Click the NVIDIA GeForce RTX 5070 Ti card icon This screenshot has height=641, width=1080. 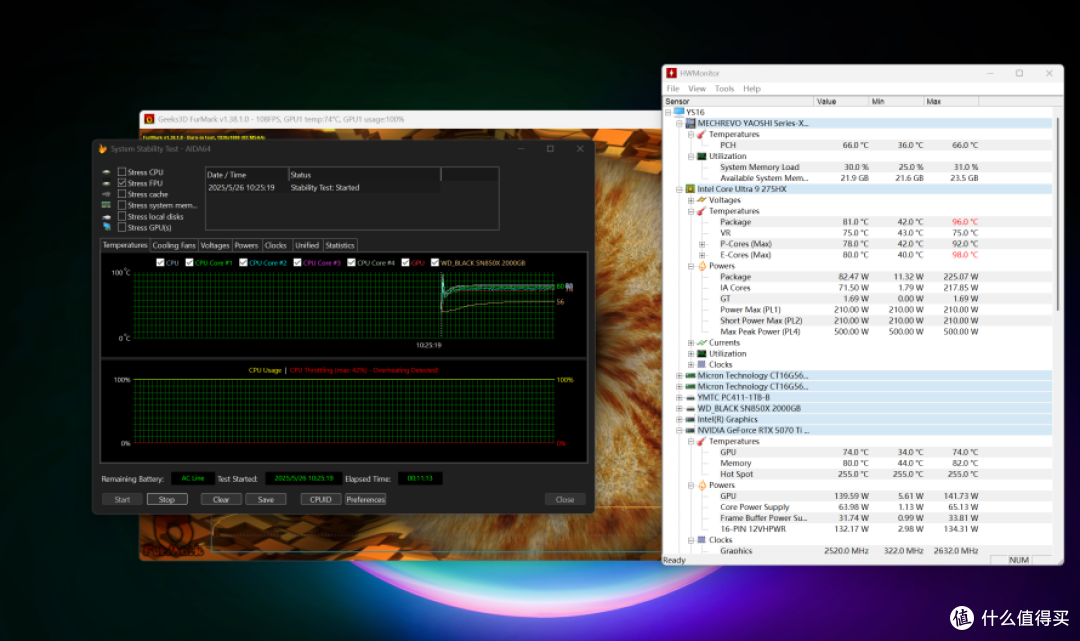click(x=690, y=430)
